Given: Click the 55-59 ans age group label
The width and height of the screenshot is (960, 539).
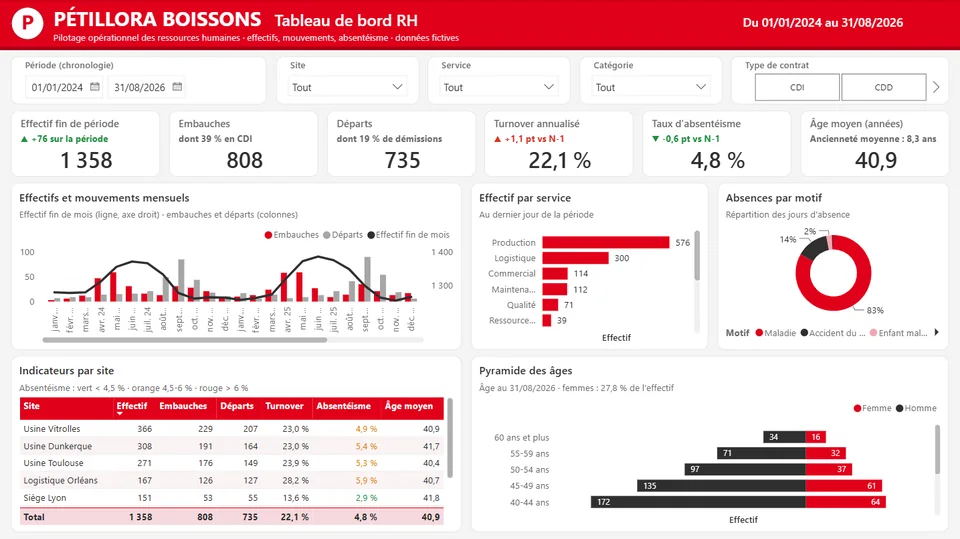Looking at the screenshot, I should coord(530,454).
